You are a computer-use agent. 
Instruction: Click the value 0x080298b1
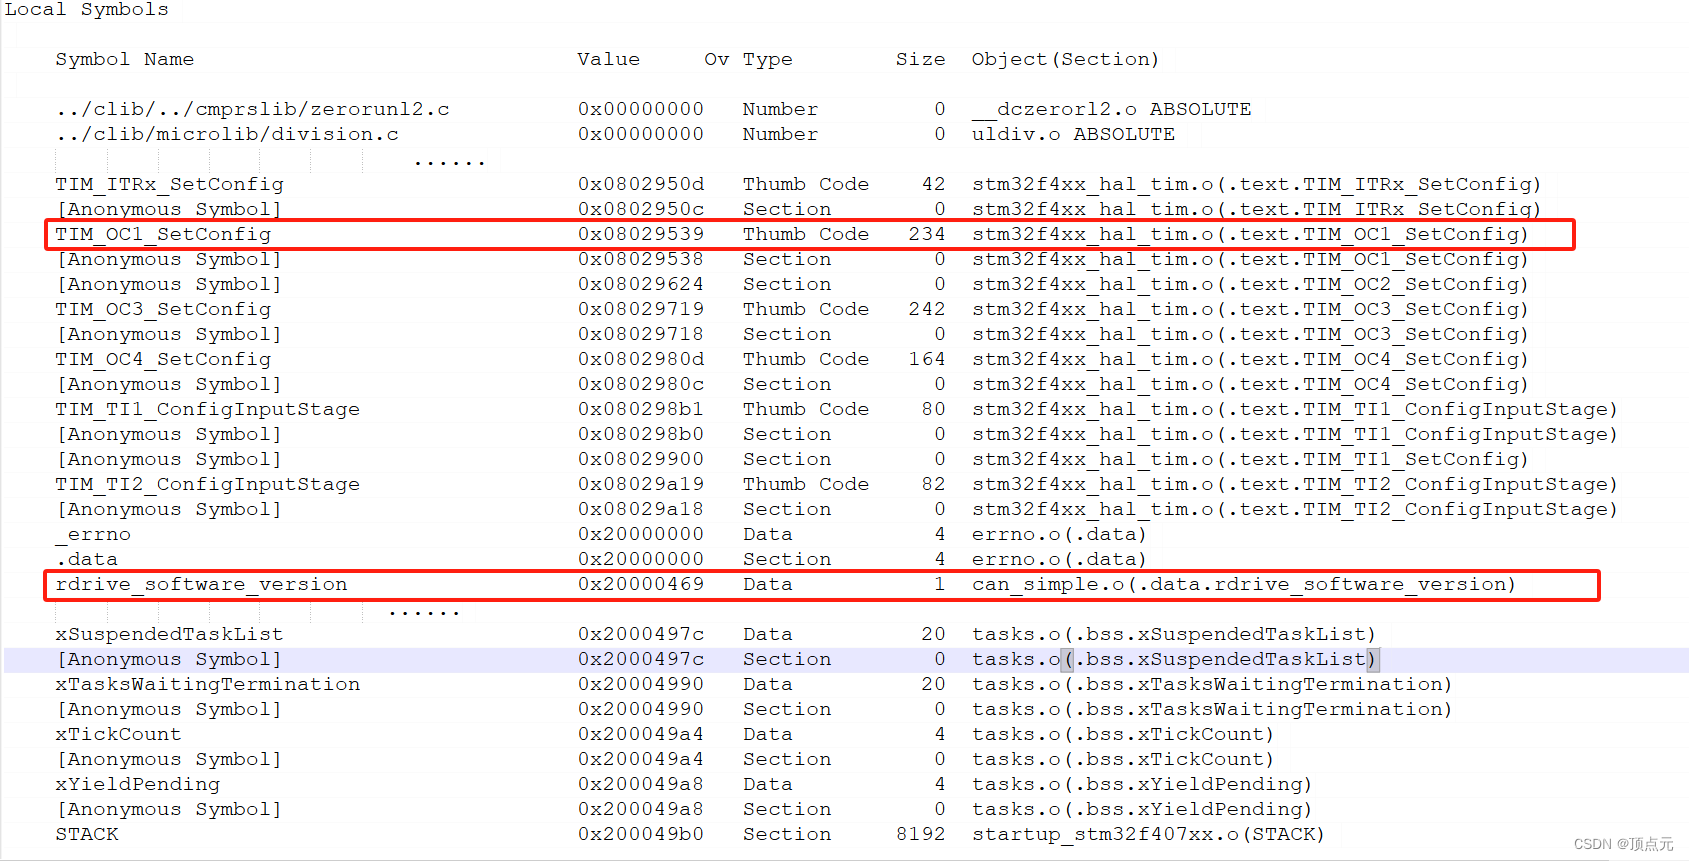pyautogui.click(x=641, y=409)
